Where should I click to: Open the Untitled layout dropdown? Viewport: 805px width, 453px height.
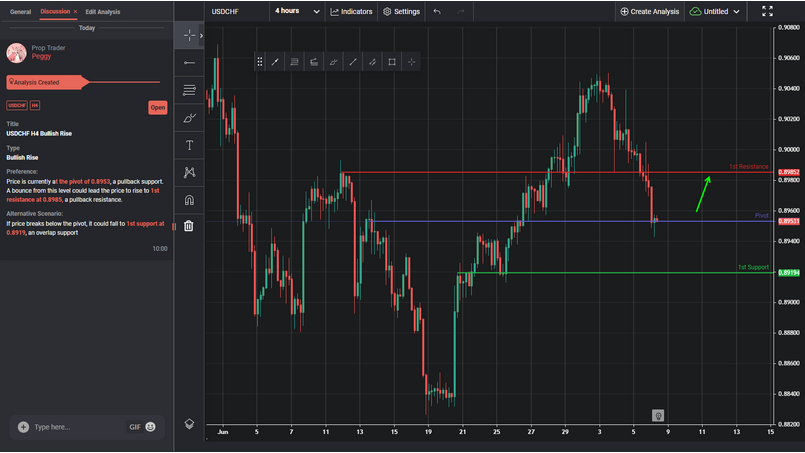point(715,11)
